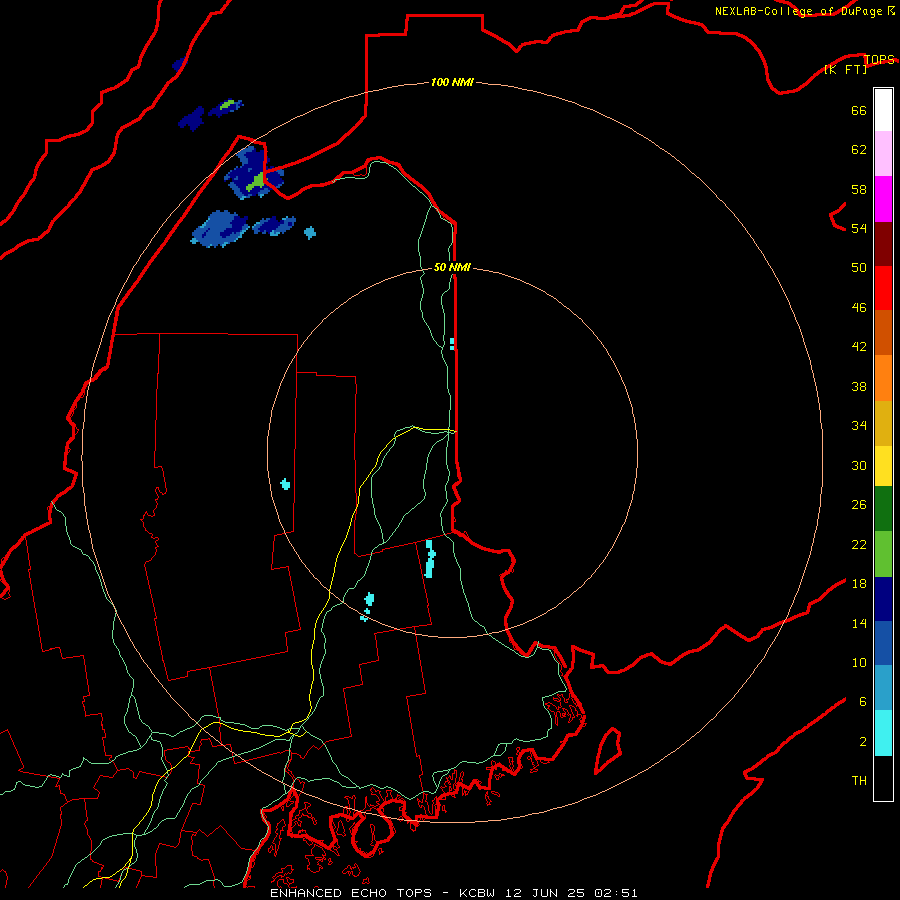Select the bright red legend color band
The height and width of the screenshot is (900, 900).
coord(883,288)
